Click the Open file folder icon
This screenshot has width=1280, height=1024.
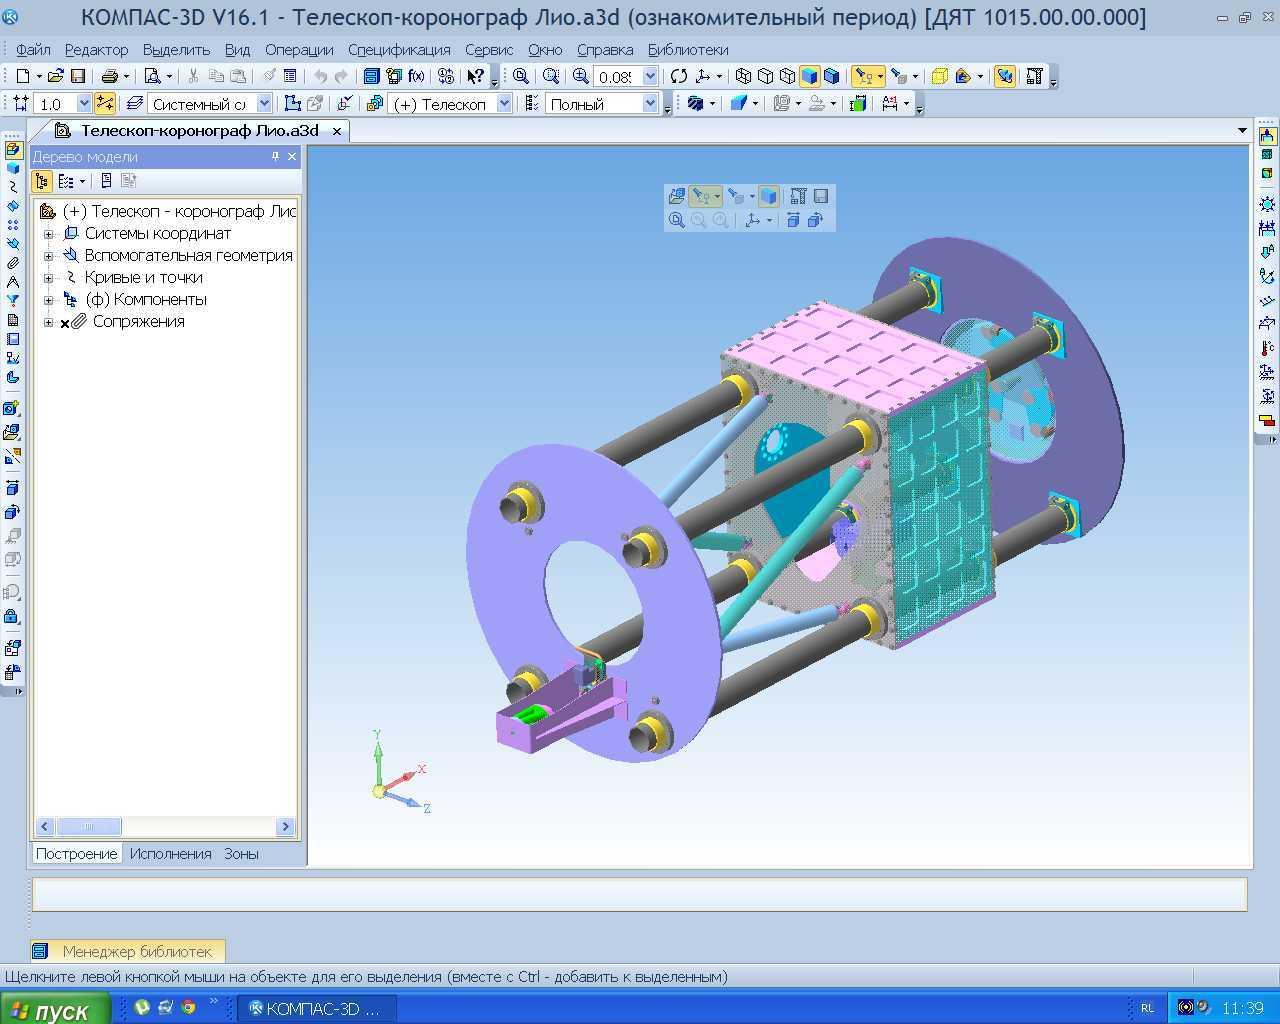point(56,76)
